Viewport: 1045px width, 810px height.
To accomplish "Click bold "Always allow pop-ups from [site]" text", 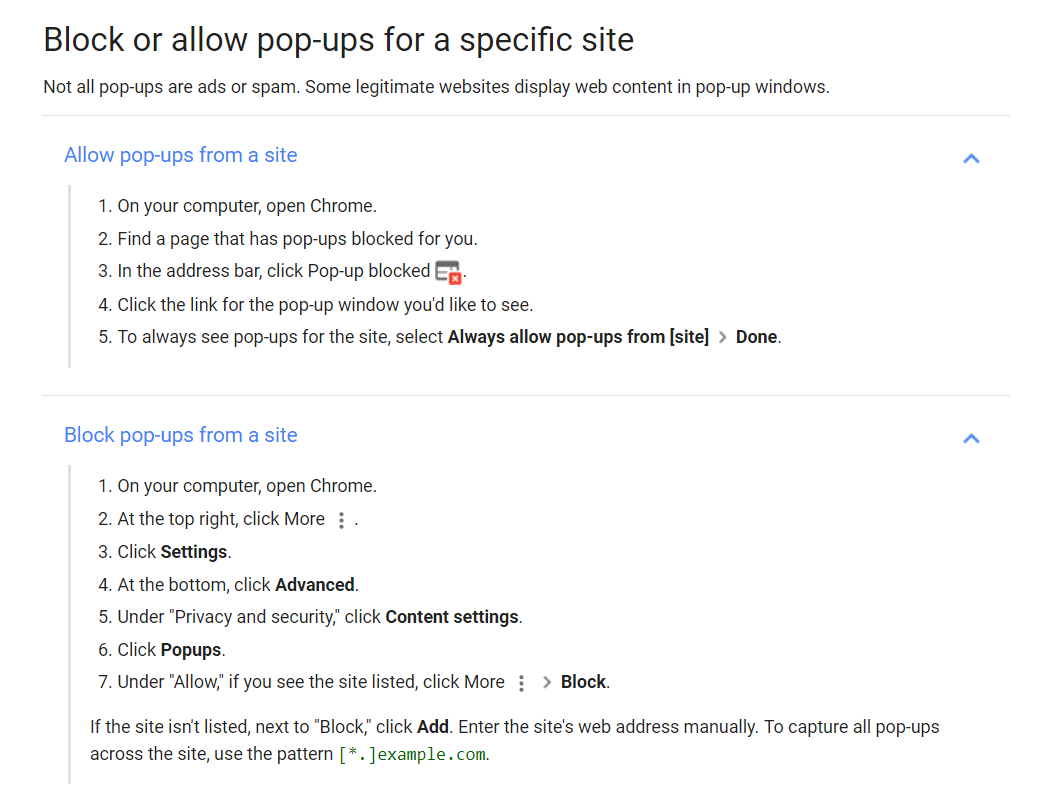I will tap(578, 337).
